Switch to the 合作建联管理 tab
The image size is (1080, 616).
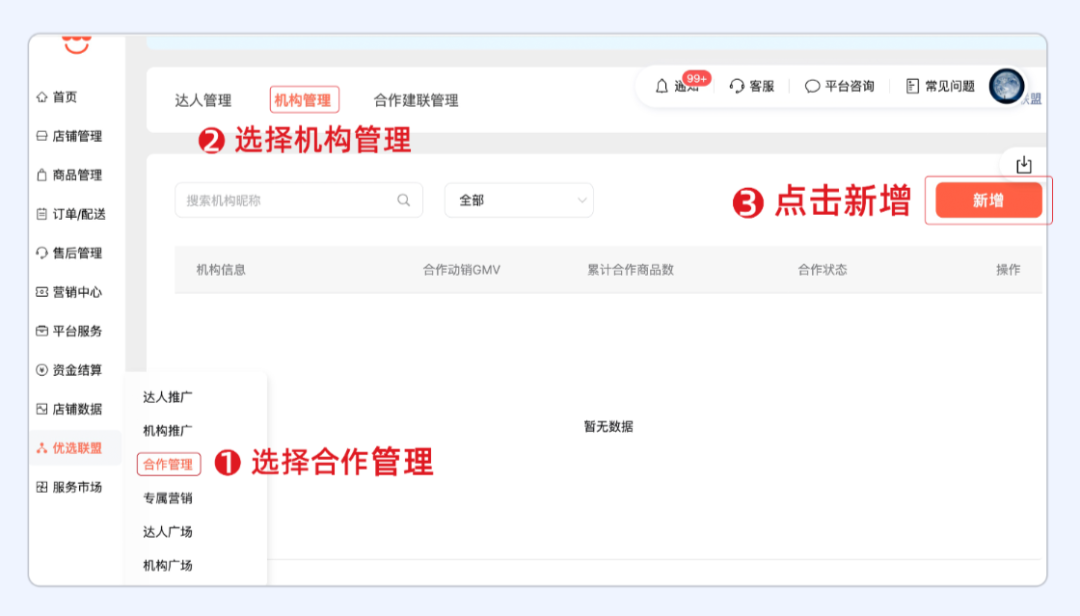(413, 100)
